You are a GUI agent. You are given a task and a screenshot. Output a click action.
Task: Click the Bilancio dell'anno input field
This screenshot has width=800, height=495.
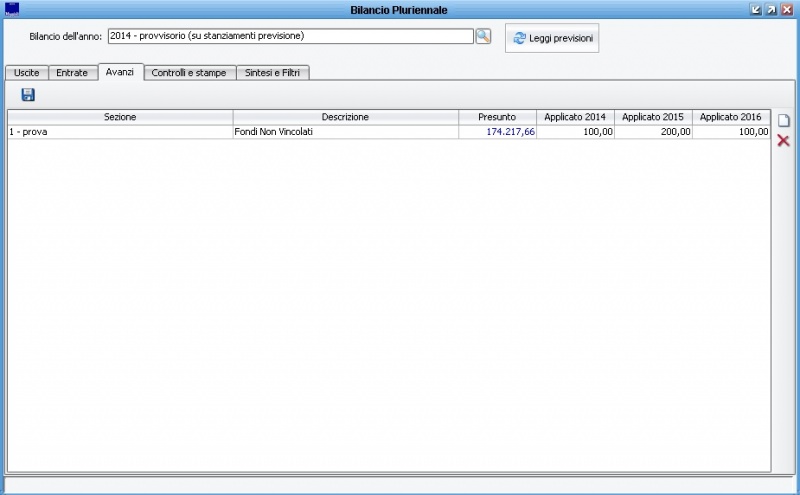click(291, 36)
